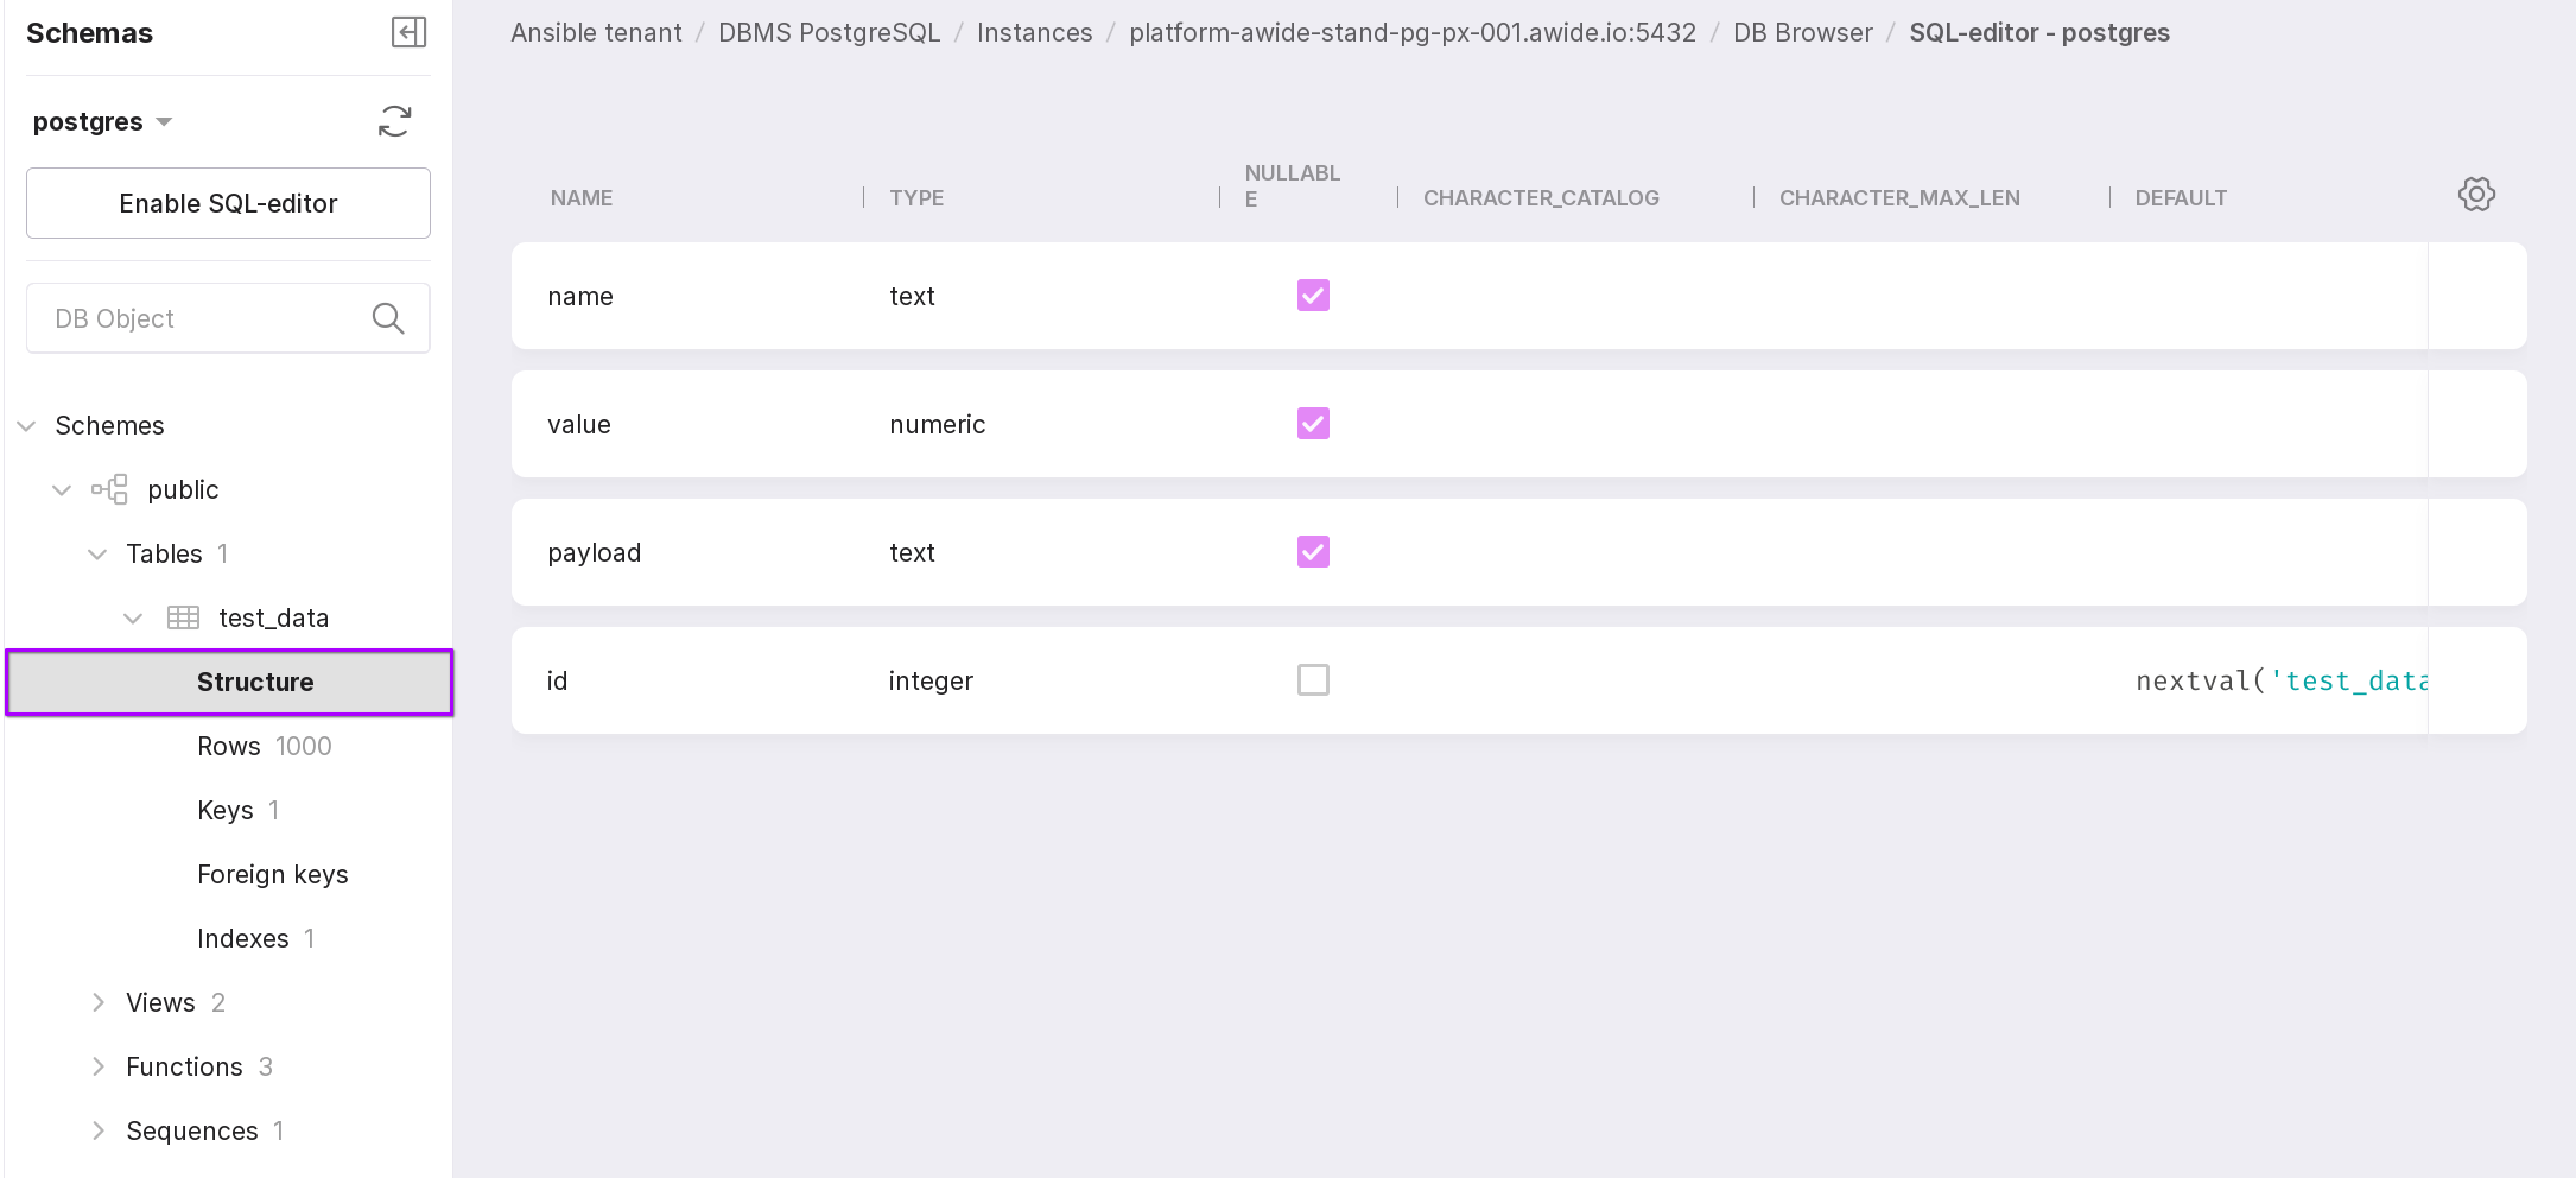Expand the Functions tree node
Image resolution: width=2576 pixels, height=1178 pixels.
[98, 1067]
